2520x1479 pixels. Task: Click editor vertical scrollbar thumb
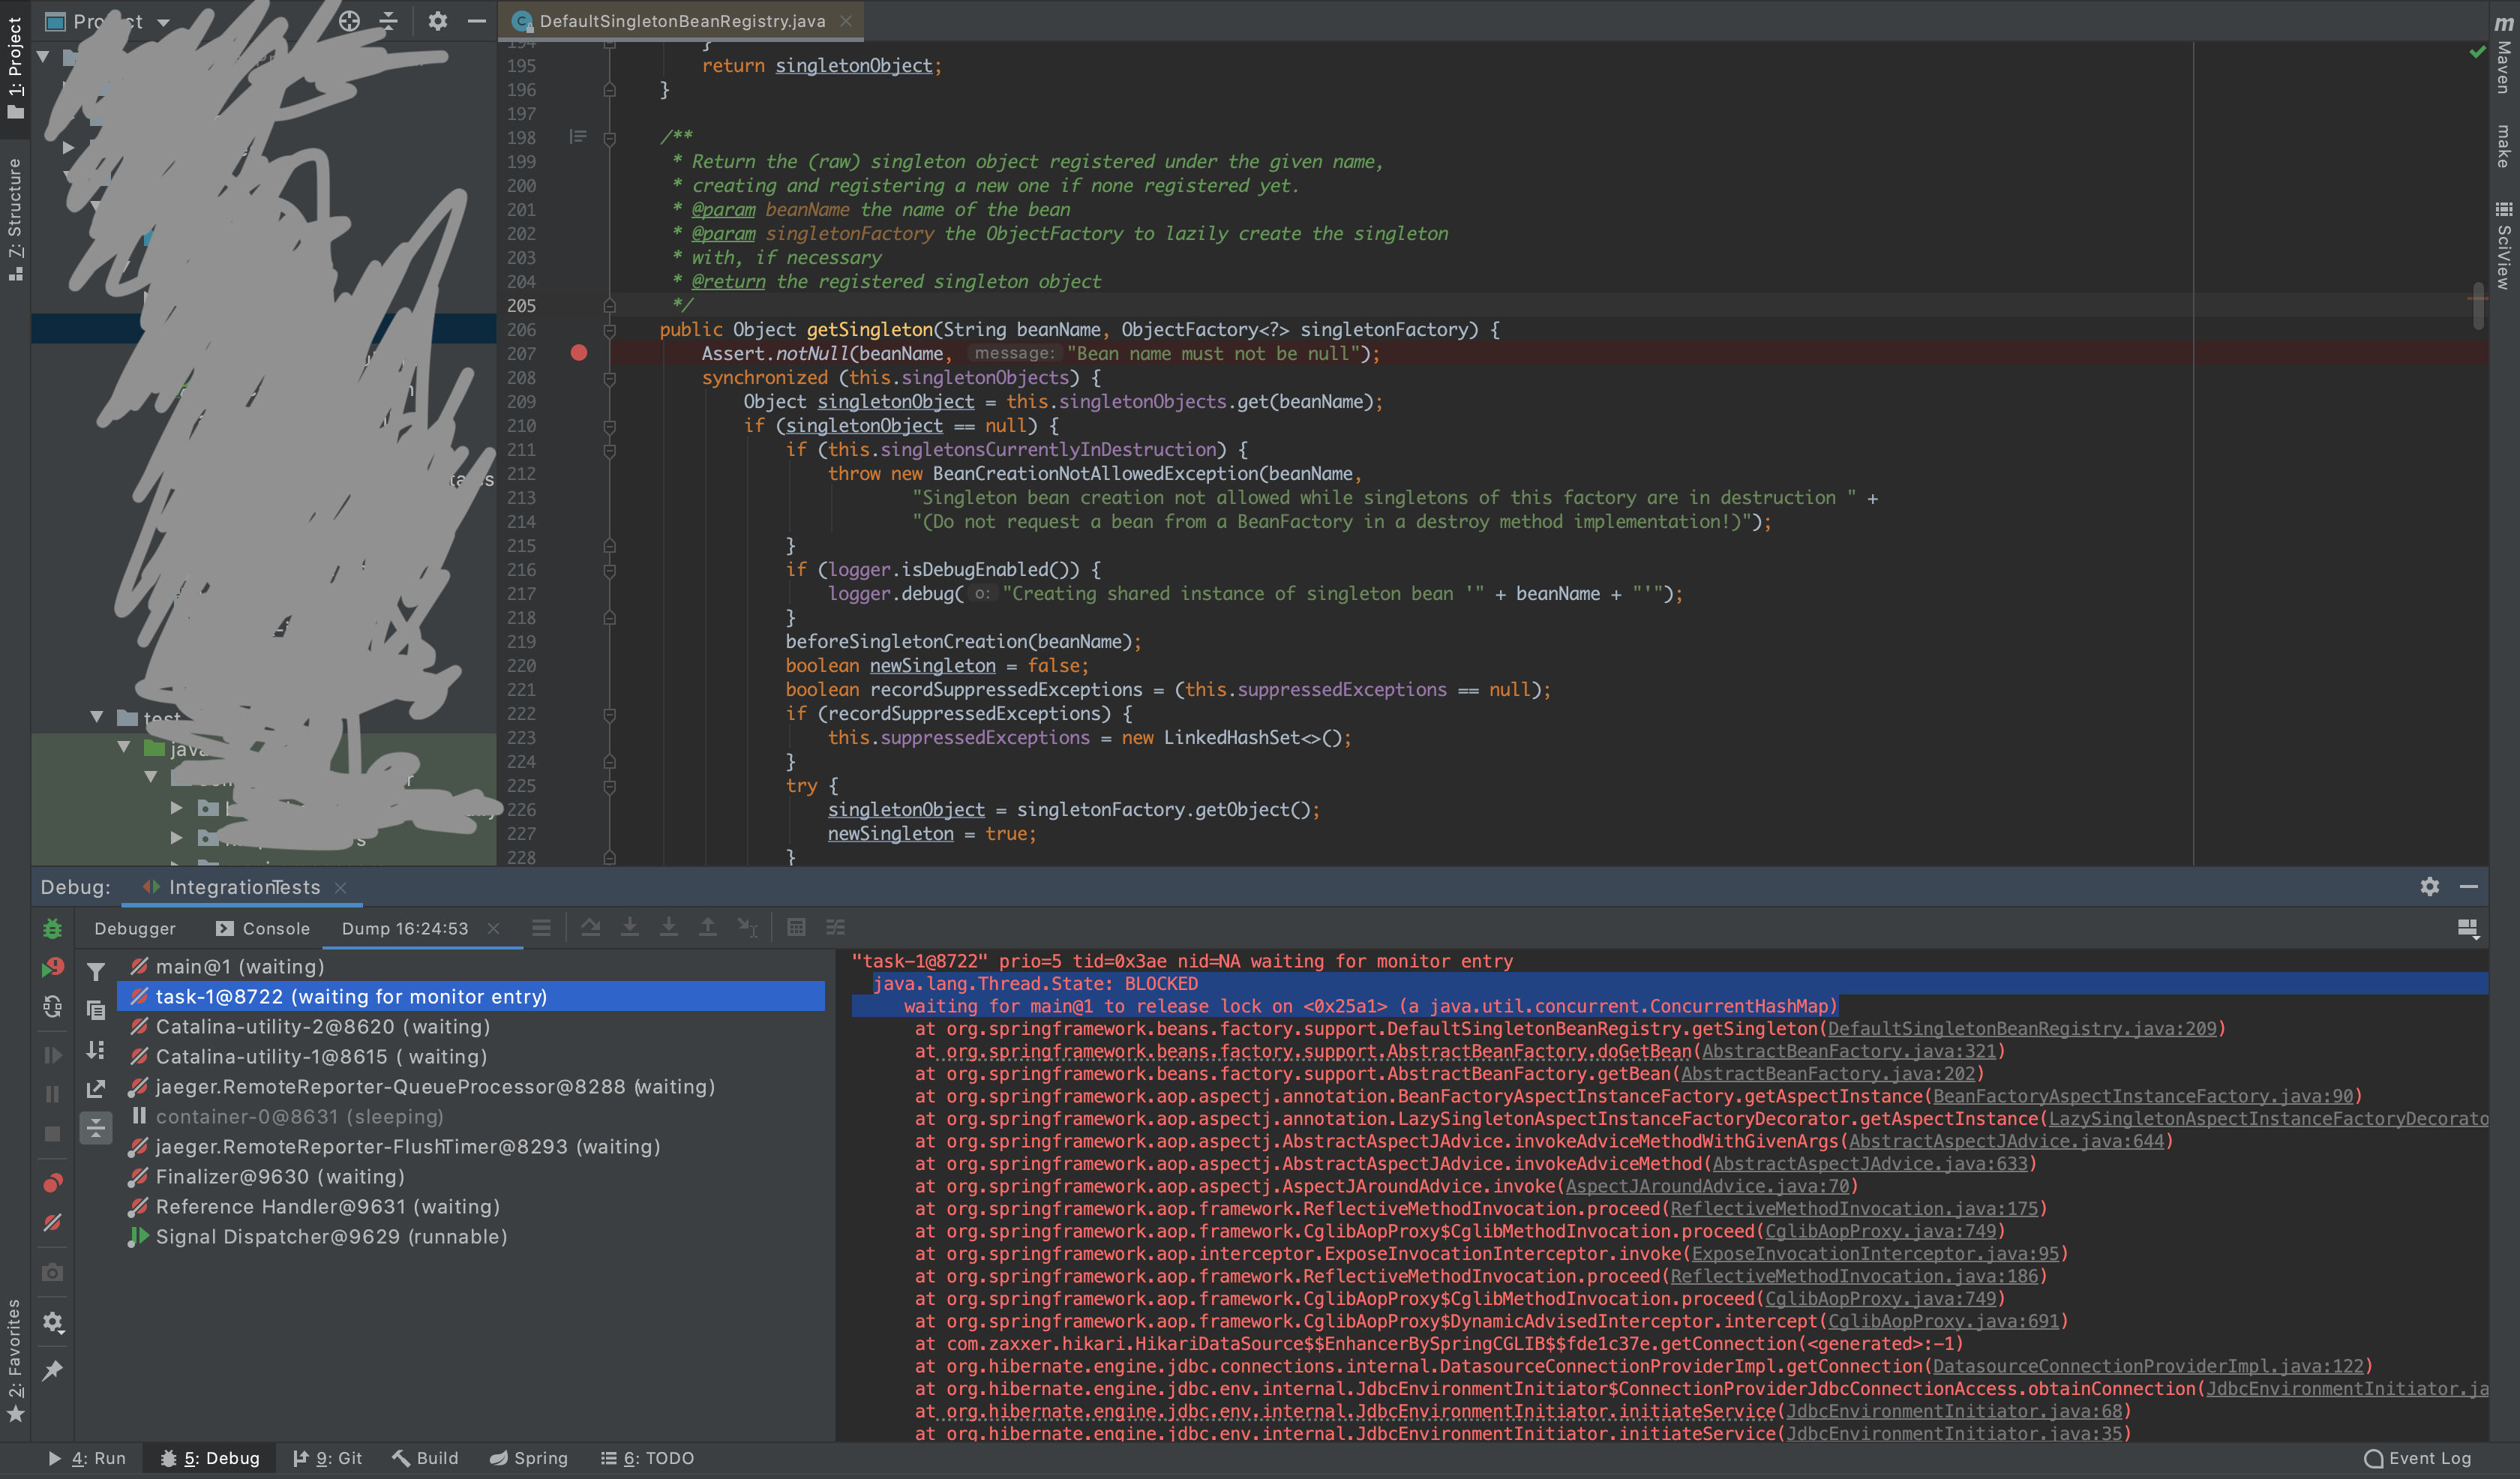click(2478, 306)
